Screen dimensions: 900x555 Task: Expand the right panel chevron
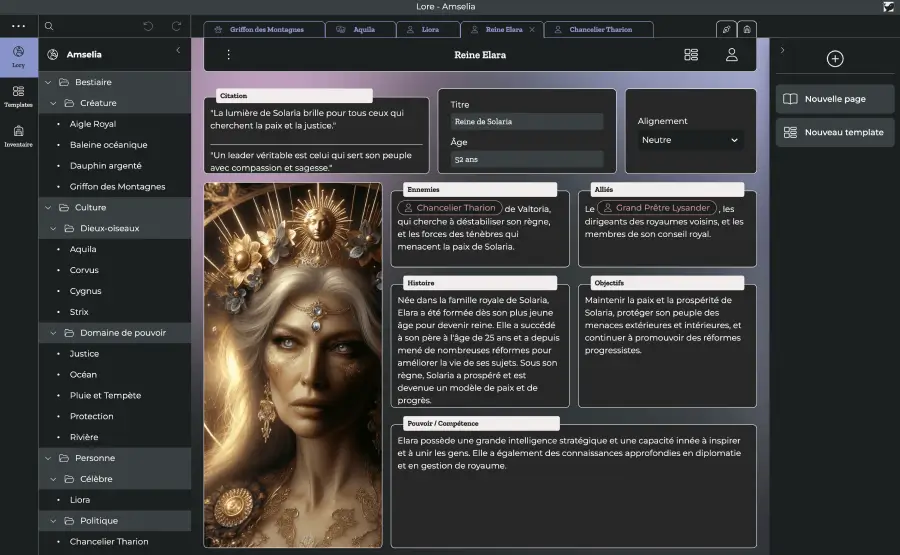coord(782,51)
